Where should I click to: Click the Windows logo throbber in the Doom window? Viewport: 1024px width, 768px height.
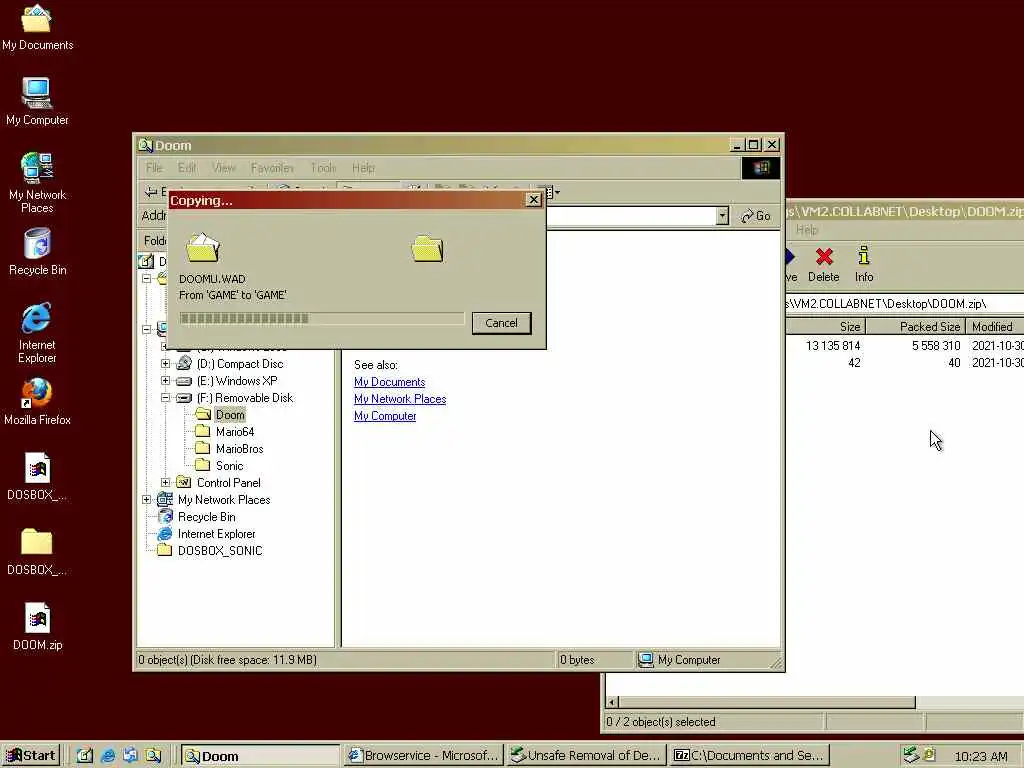coord(760,168)
